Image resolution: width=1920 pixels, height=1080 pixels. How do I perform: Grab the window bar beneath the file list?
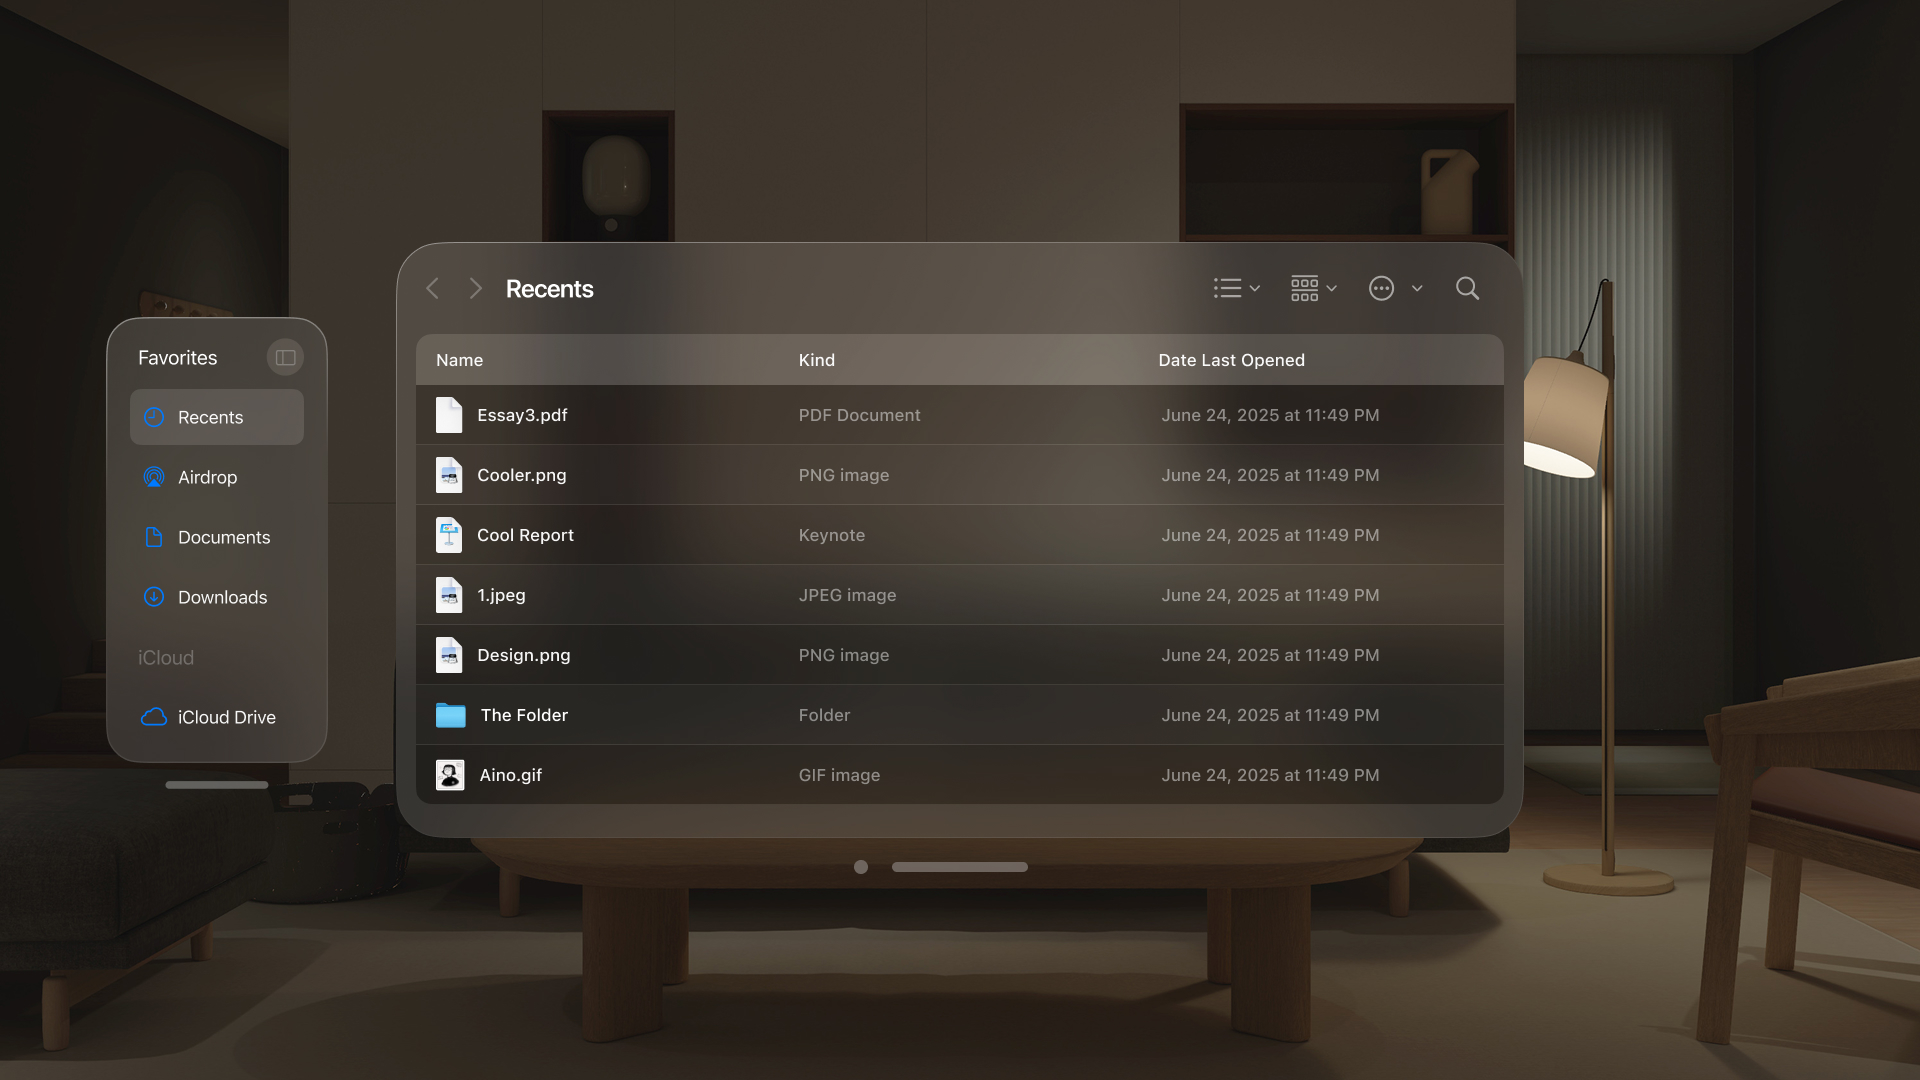959,867
